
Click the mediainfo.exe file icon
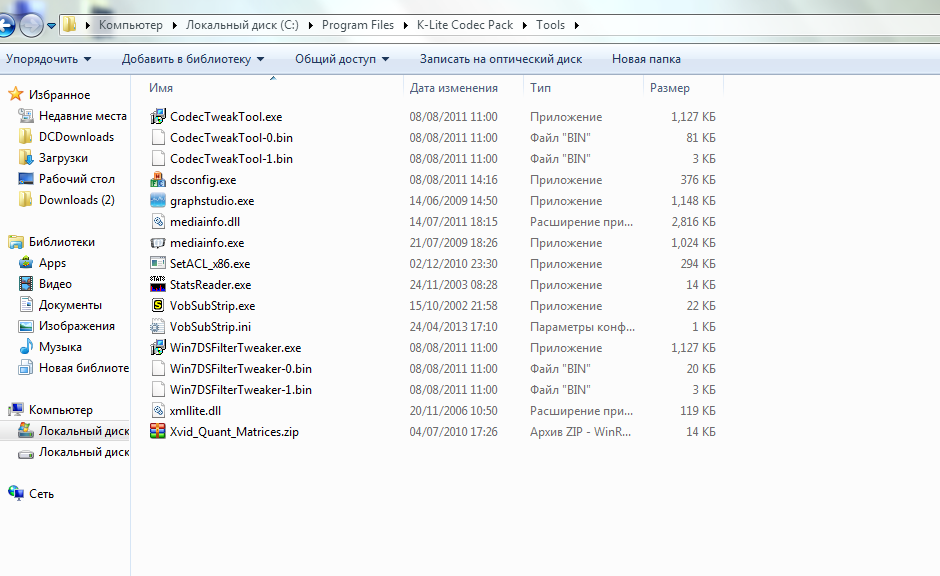pyautogui.click(x=157, y=243)
